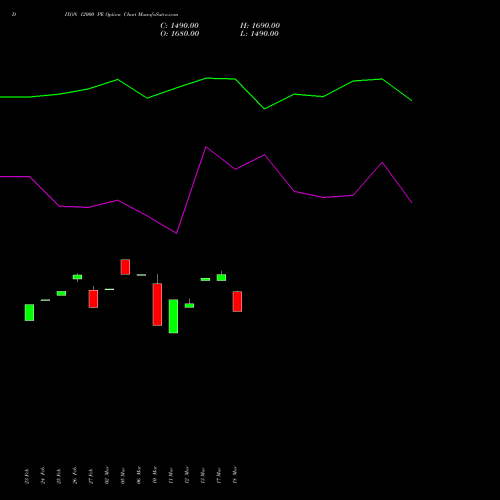Click the PE Options Chart title text
The image size is (500, 500).
(121, 15)
